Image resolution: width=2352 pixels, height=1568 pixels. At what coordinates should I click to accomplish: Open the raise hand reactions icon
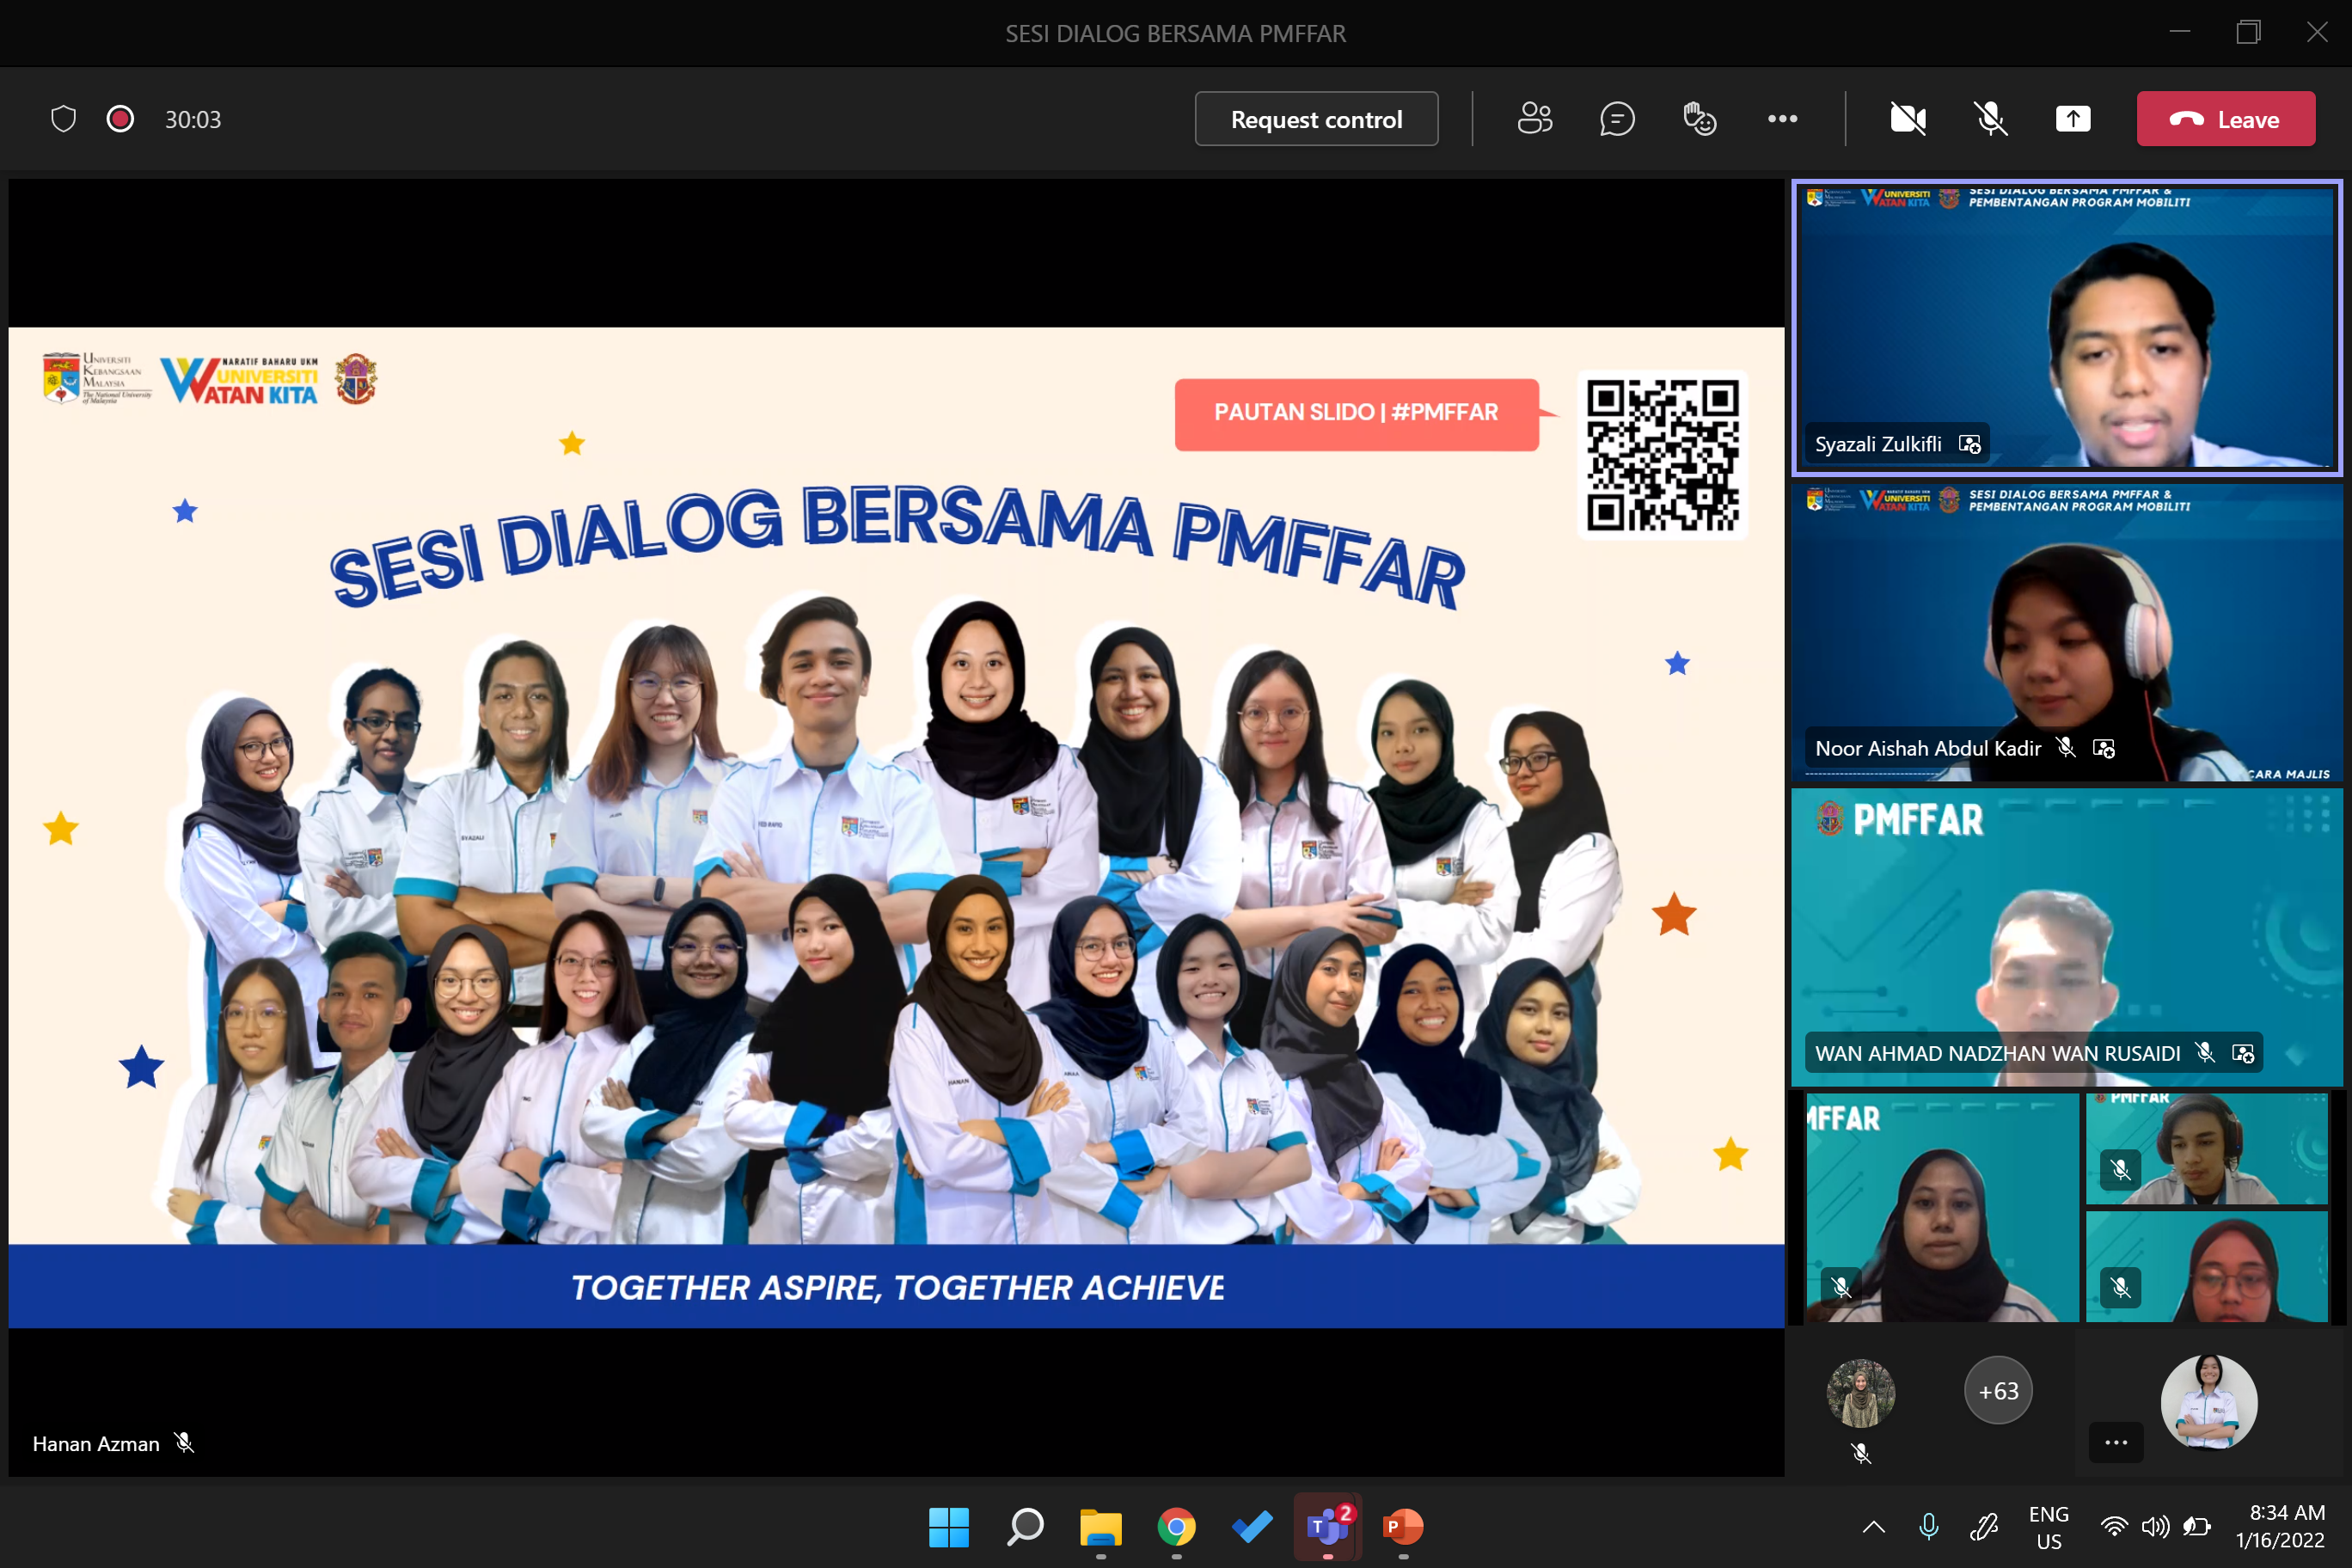[1699, 119]
